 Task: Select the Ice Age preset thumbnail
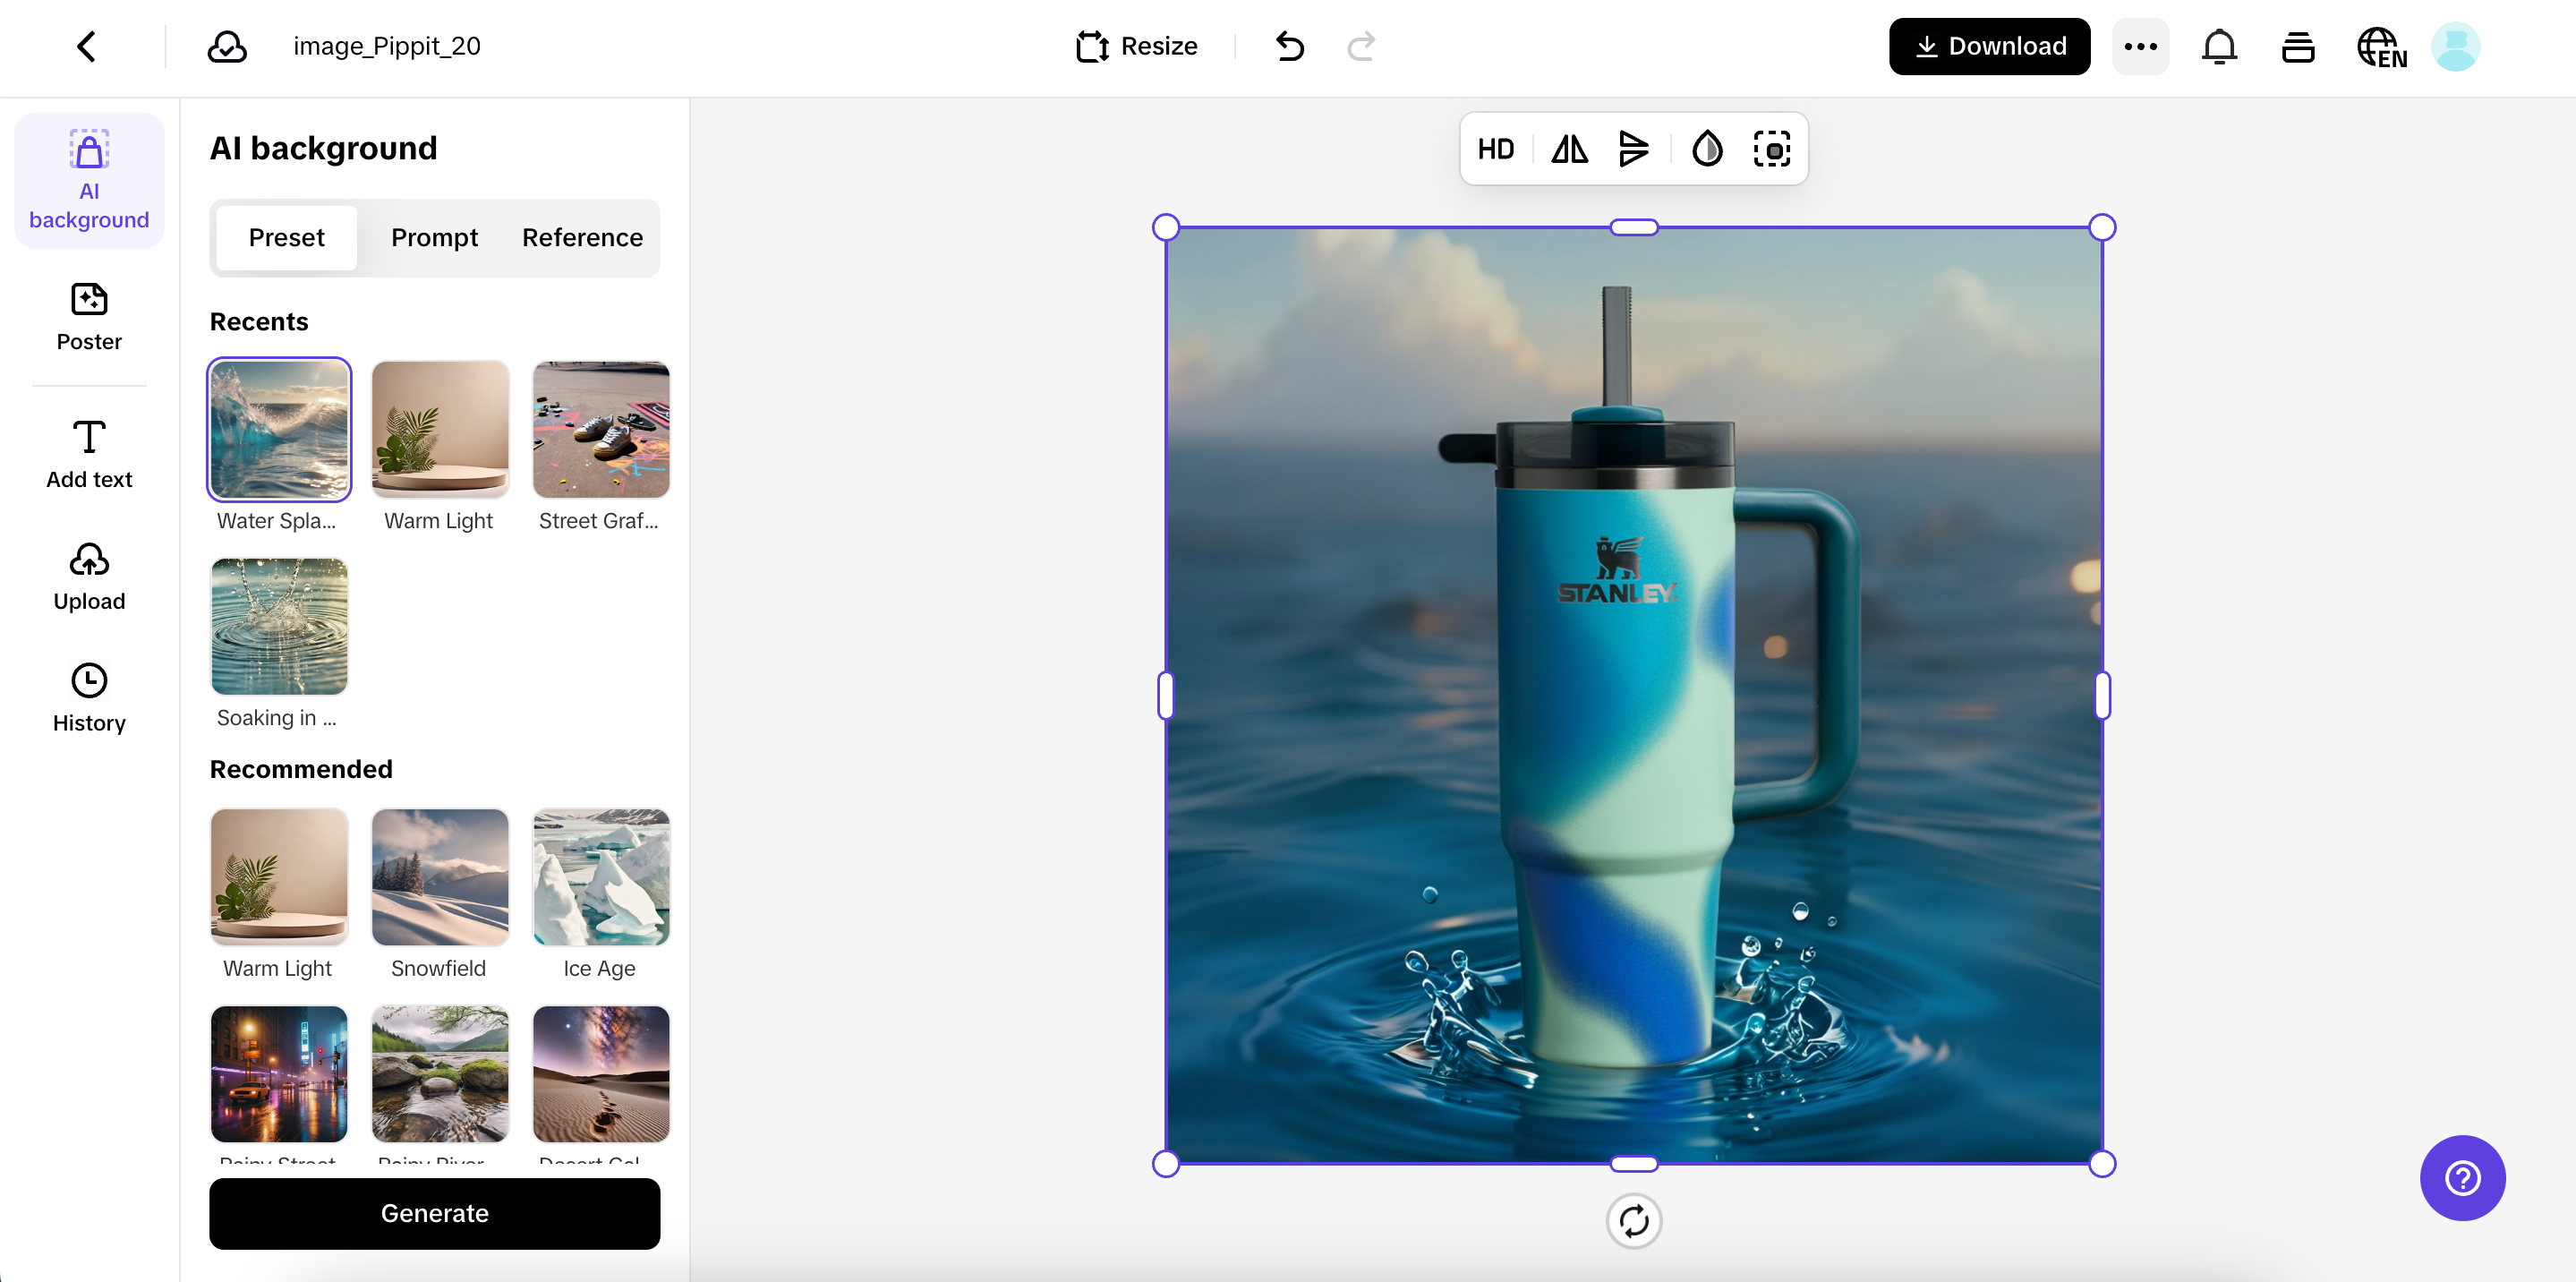pos(600,877)
